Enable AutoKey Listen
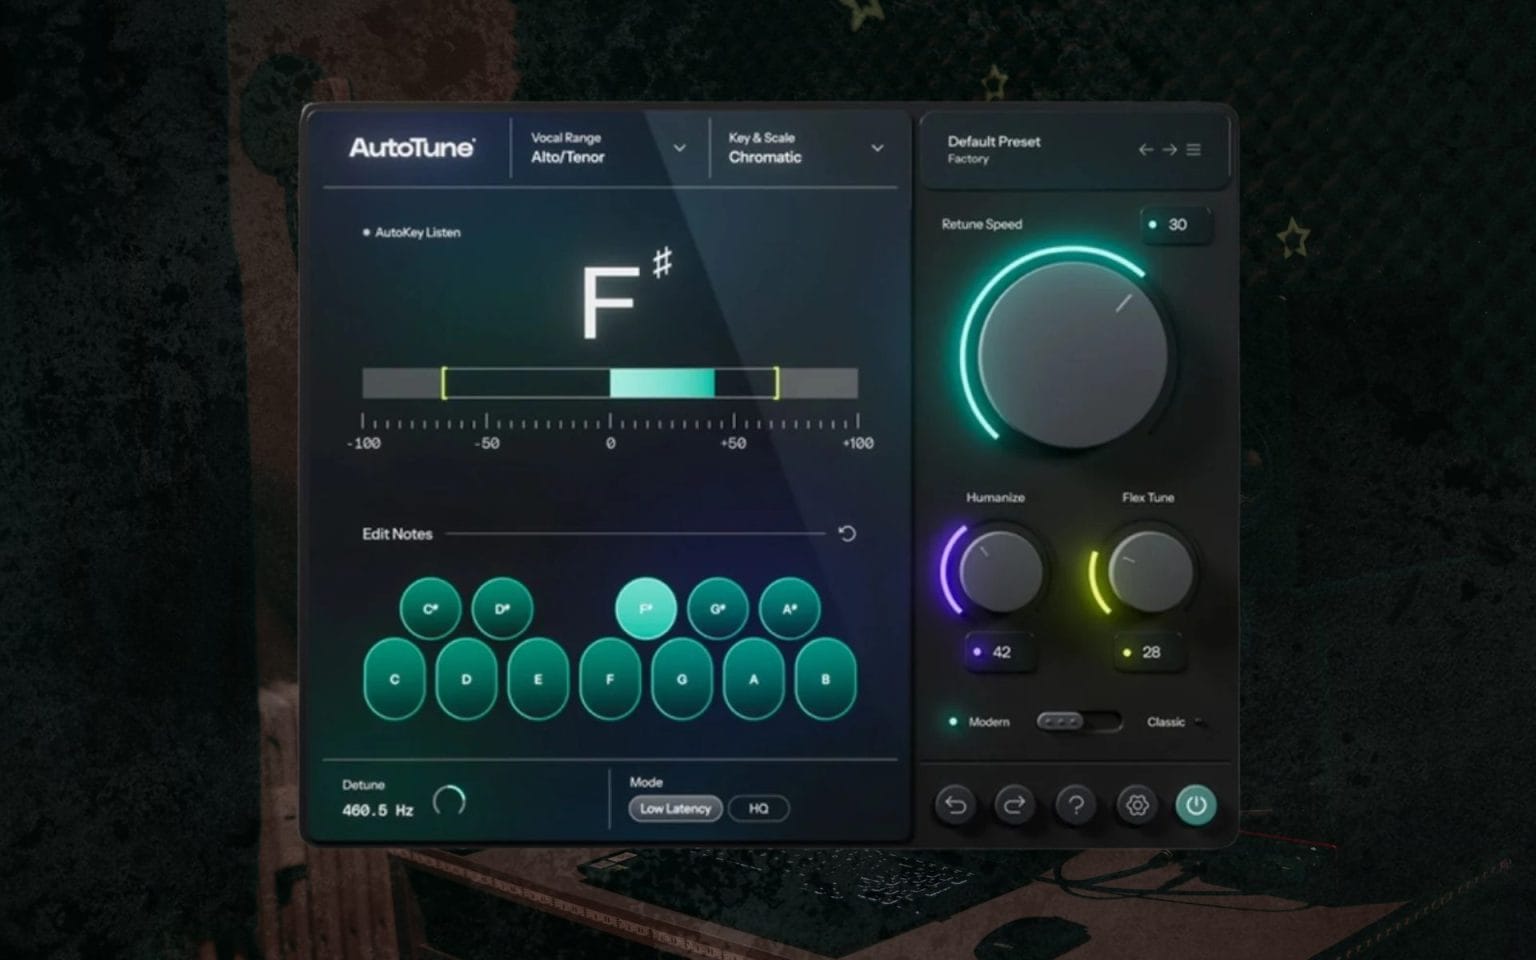Viewport: 1536px width, 960px height. [411, 232]
